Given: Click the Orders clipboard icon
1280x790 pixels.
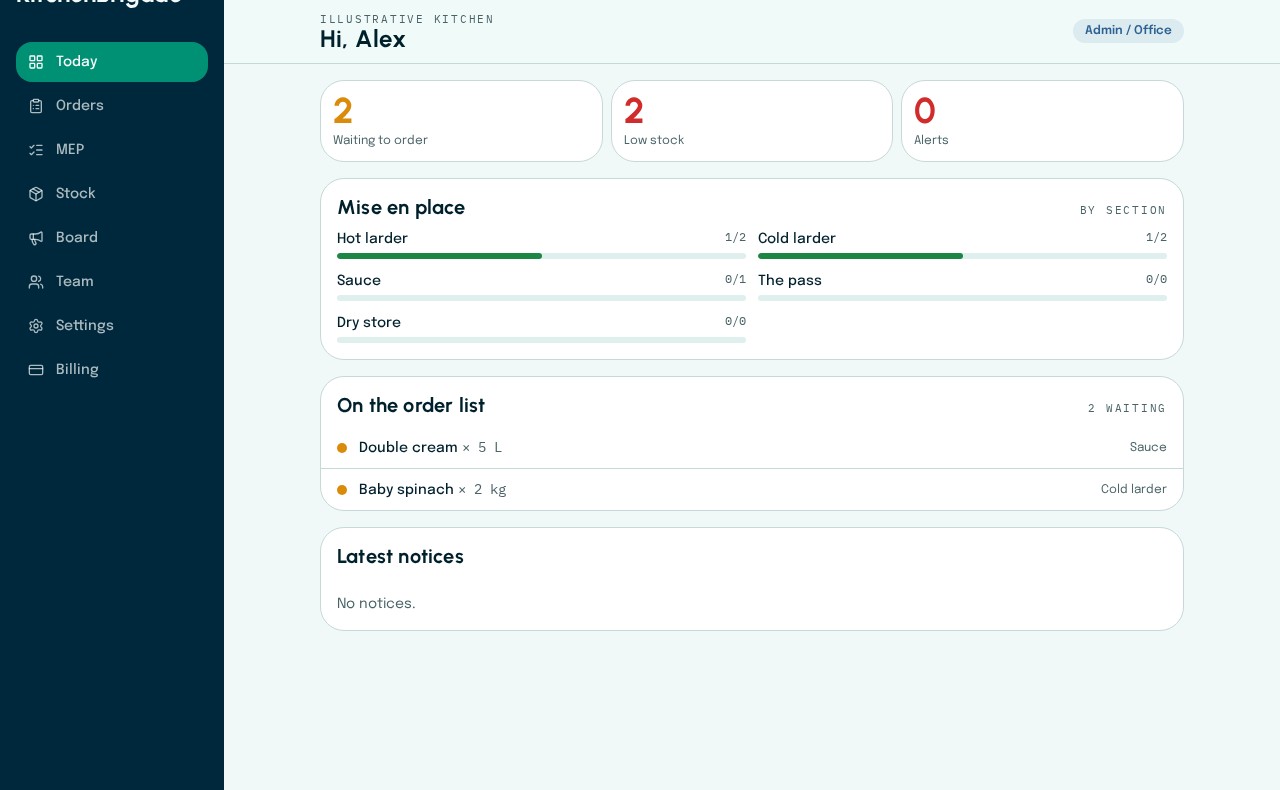Looking at the screenshot, I should [x=36, y=106].
